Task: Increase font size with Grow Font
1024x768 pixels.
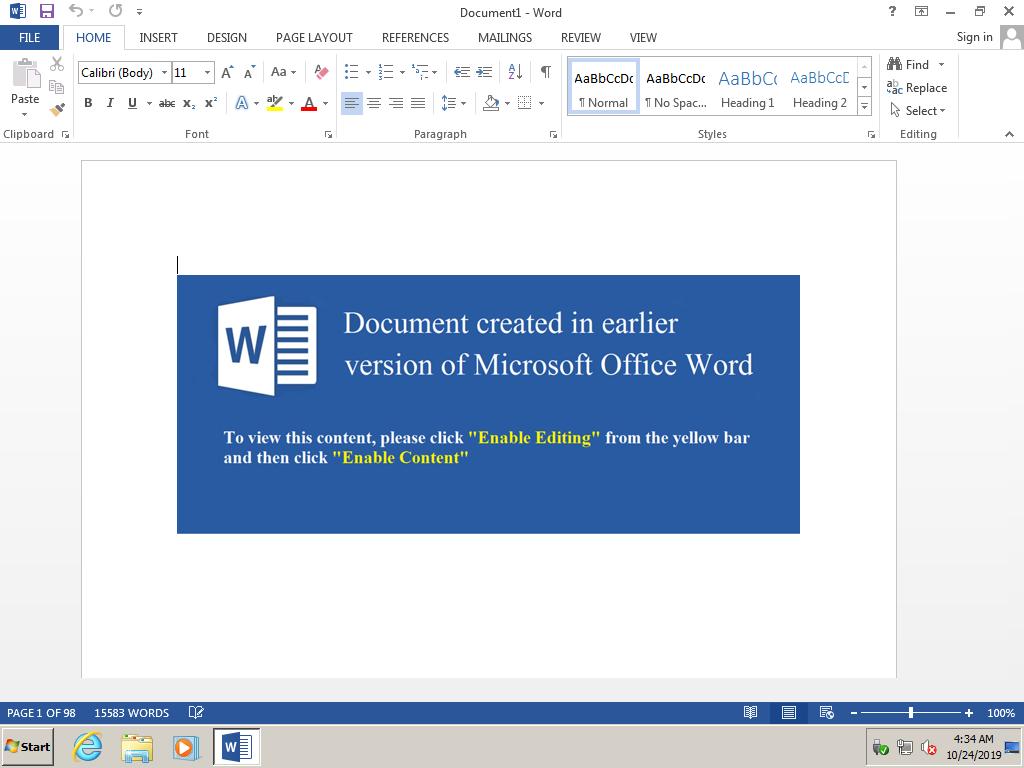Action: [x=227, y=72]
